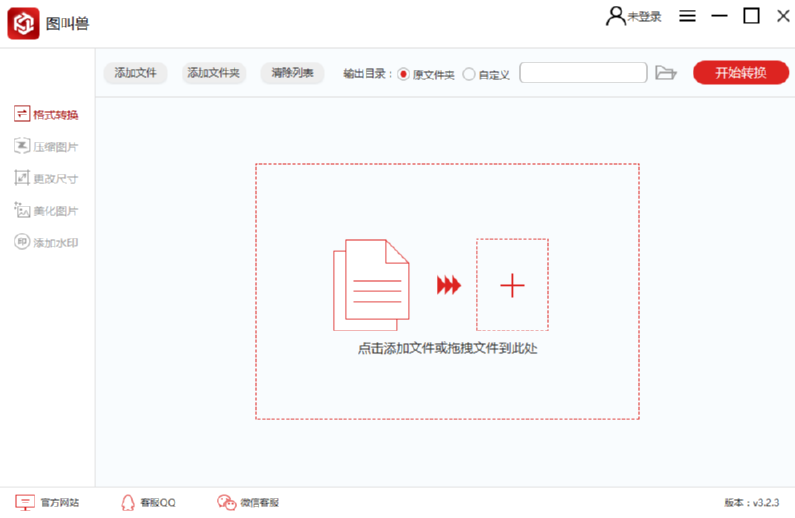Switch to the 格式转换 tab label

pos(56,115)
